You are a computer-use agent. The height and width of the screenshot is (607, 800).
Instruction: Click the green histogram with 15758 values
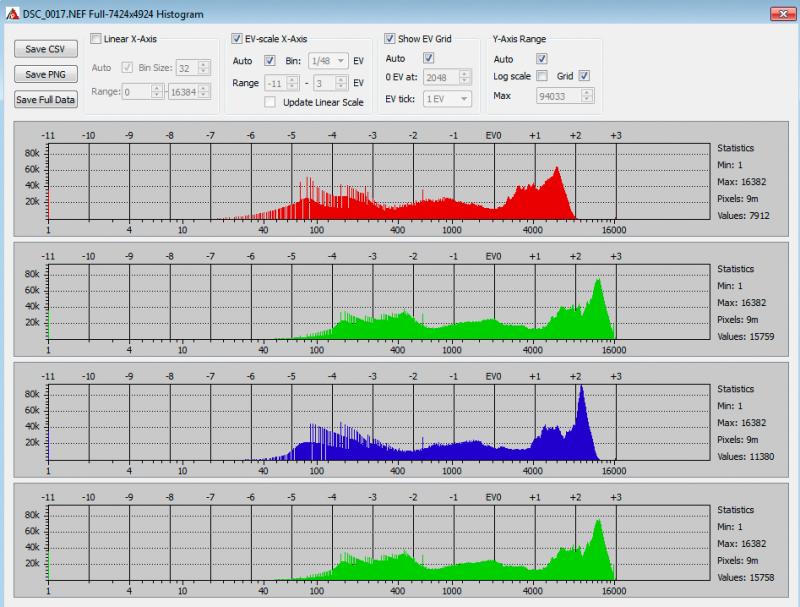tap(379, 543)
